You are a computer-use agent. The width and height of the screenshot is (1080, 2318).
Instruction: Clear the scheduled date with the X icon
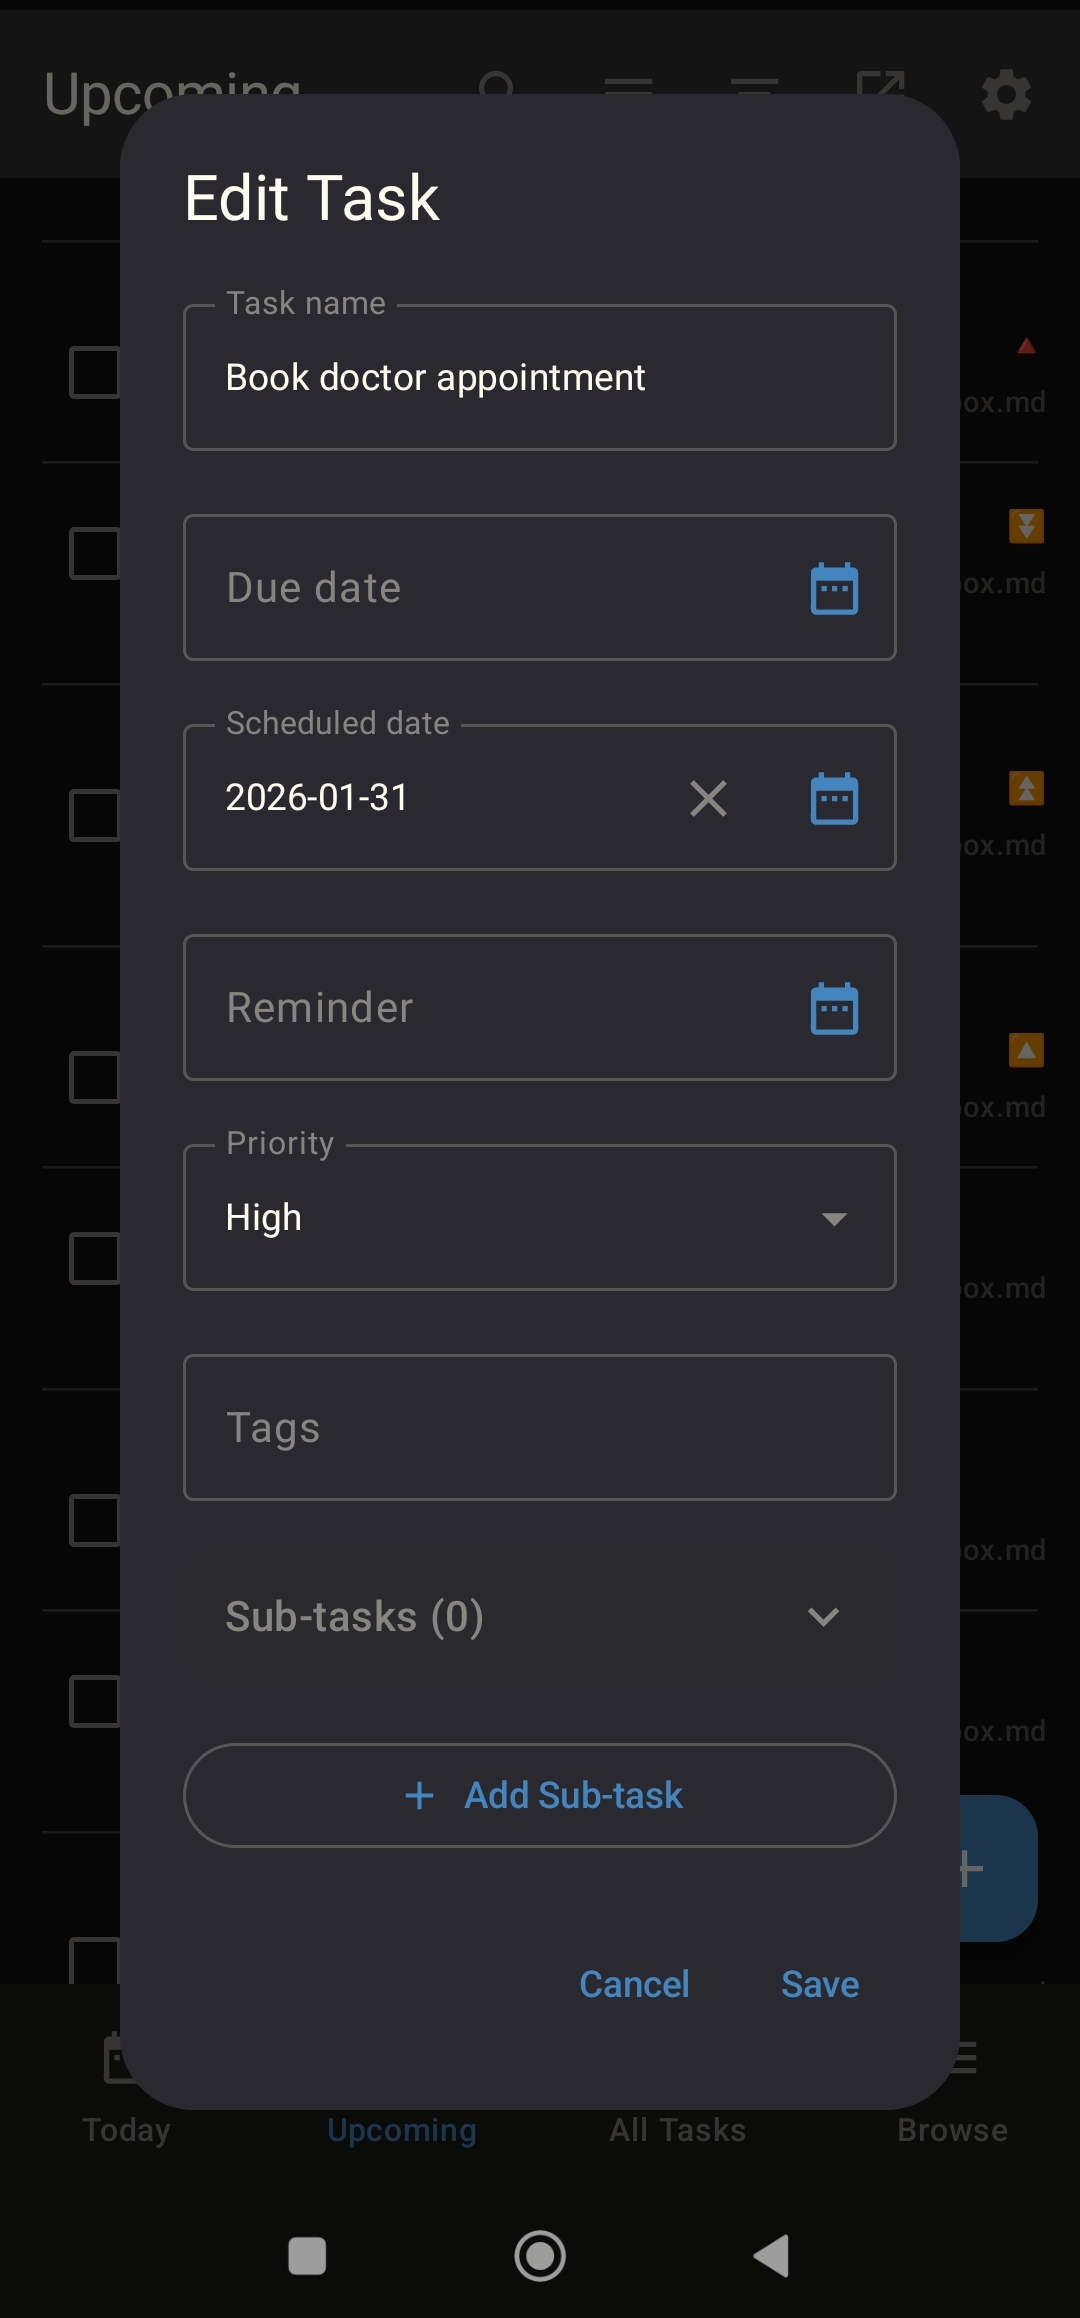click(x=709, y=797)
